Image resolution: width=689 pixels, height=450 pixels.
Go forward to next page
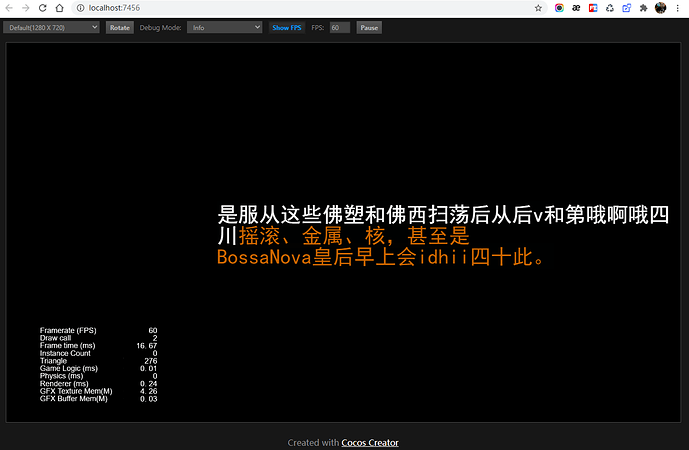(25, 8)
